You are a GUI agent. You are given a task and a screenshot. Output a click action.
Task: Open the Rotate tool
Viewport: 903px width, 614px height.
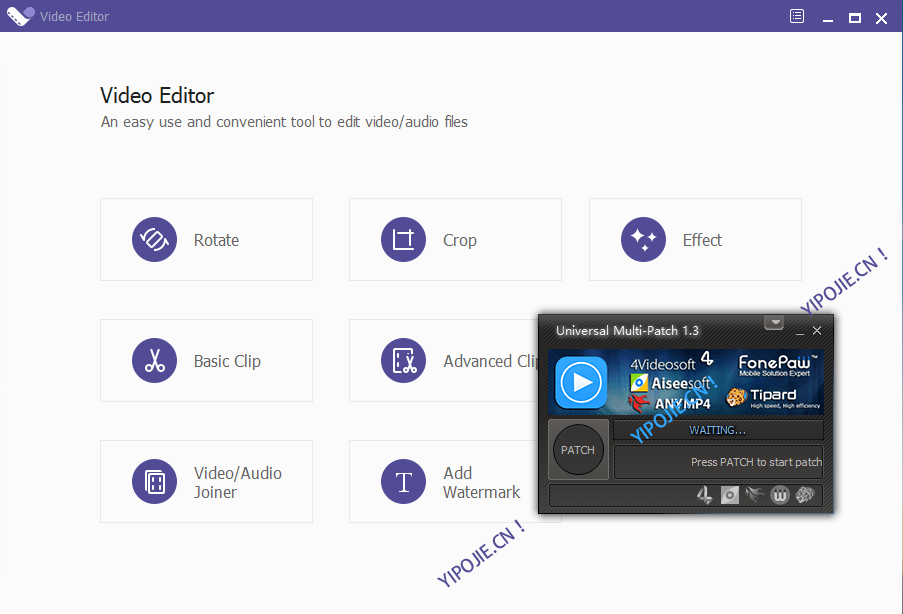(x=206, y=240)
